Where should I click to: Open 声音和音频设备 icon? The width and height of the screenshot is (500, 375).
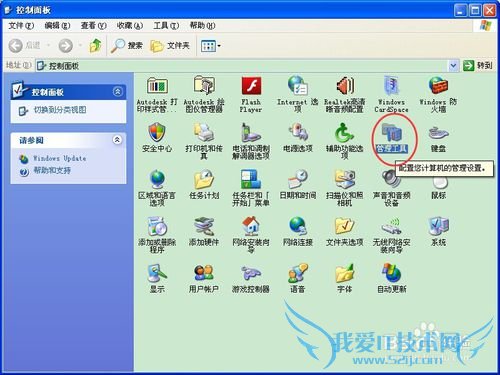[391, 179]
